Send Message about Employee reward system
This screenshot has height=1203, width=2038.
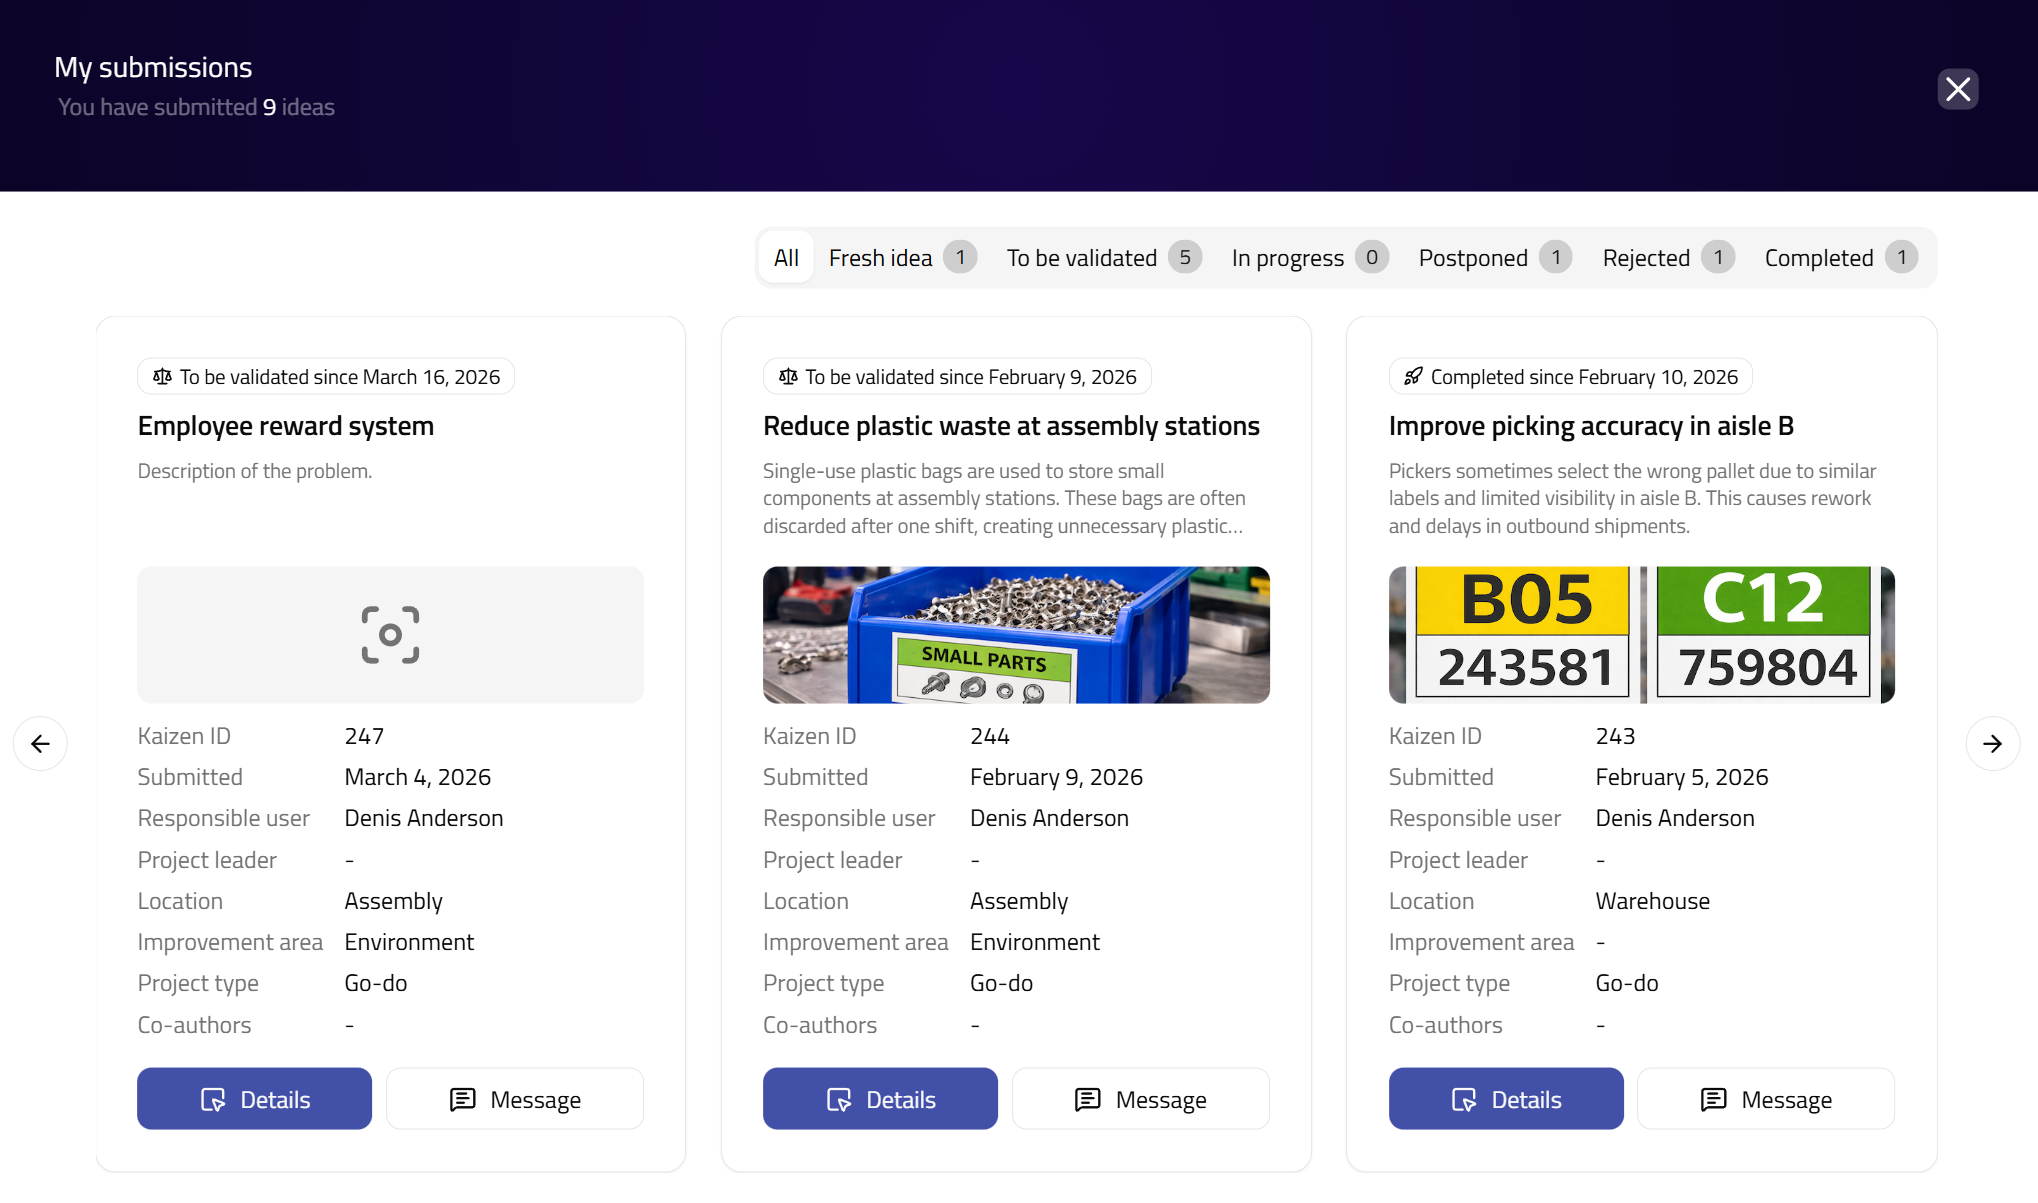click(515, 1099)
